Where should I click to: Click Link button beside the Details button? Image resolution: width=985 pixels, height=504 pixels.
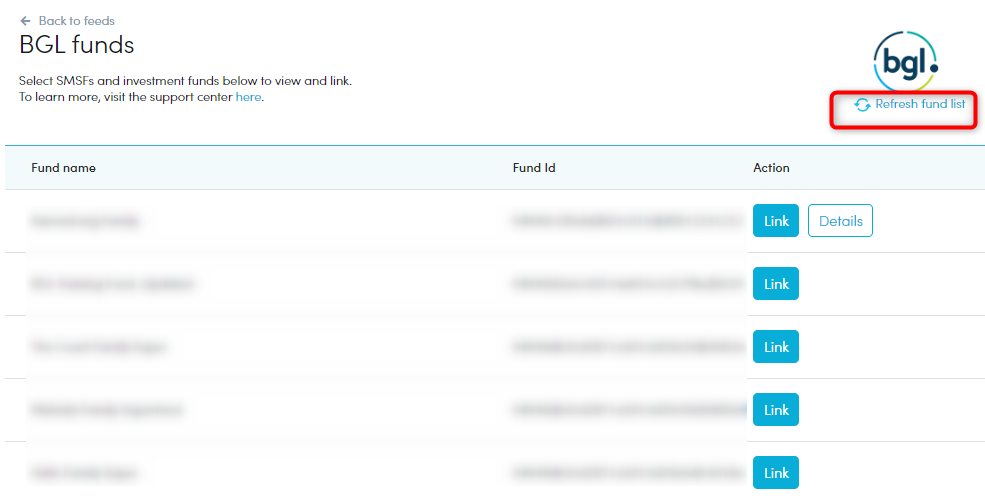point(776,221)
